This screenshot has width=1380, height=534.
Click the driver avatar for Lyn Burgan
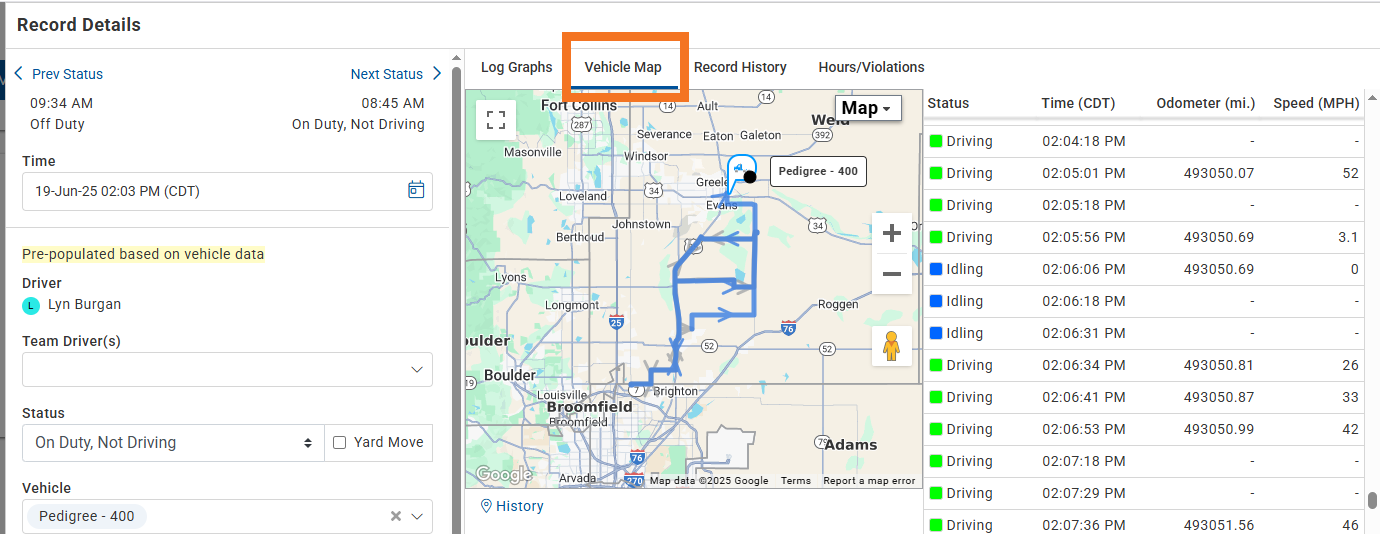31,305
